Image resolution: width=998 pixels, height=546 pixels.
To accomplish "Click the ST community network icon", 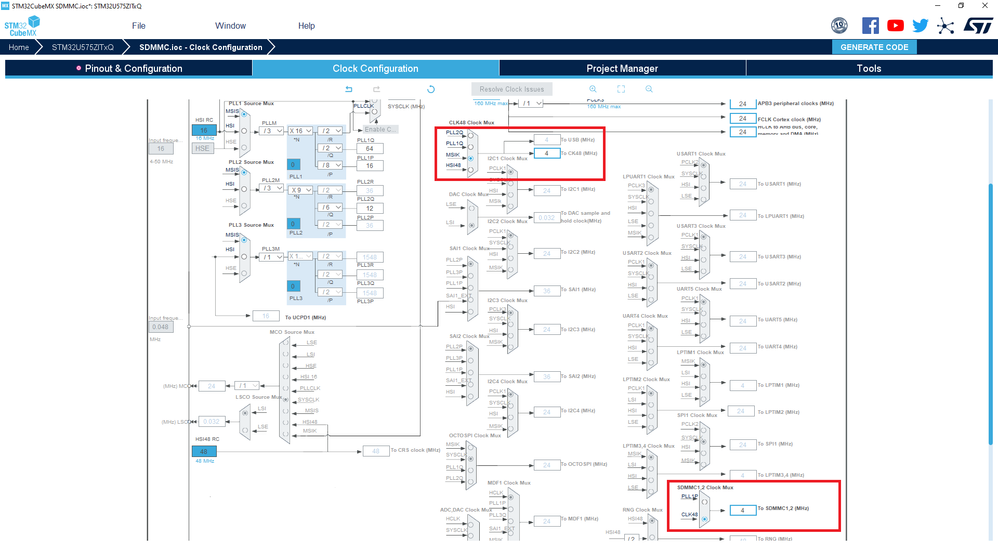I will pyautogui.click(x=945, y=26).
